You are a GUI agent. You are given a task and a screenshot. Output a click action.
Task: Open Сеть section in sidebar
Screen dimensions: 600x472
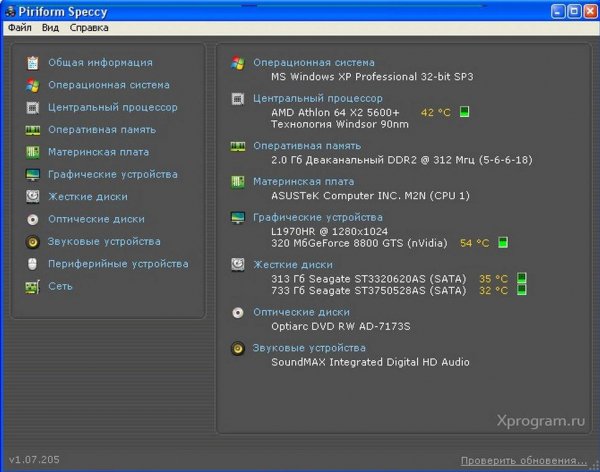[60, 286]
